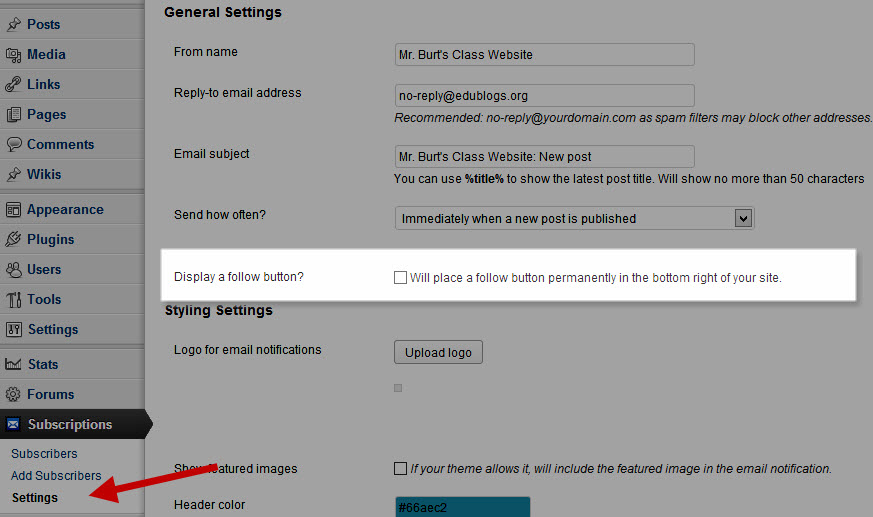Image resolution: width=873 pixels, height=517 pixels.
Task: Open the Users menu
Action: coord(44,269)
